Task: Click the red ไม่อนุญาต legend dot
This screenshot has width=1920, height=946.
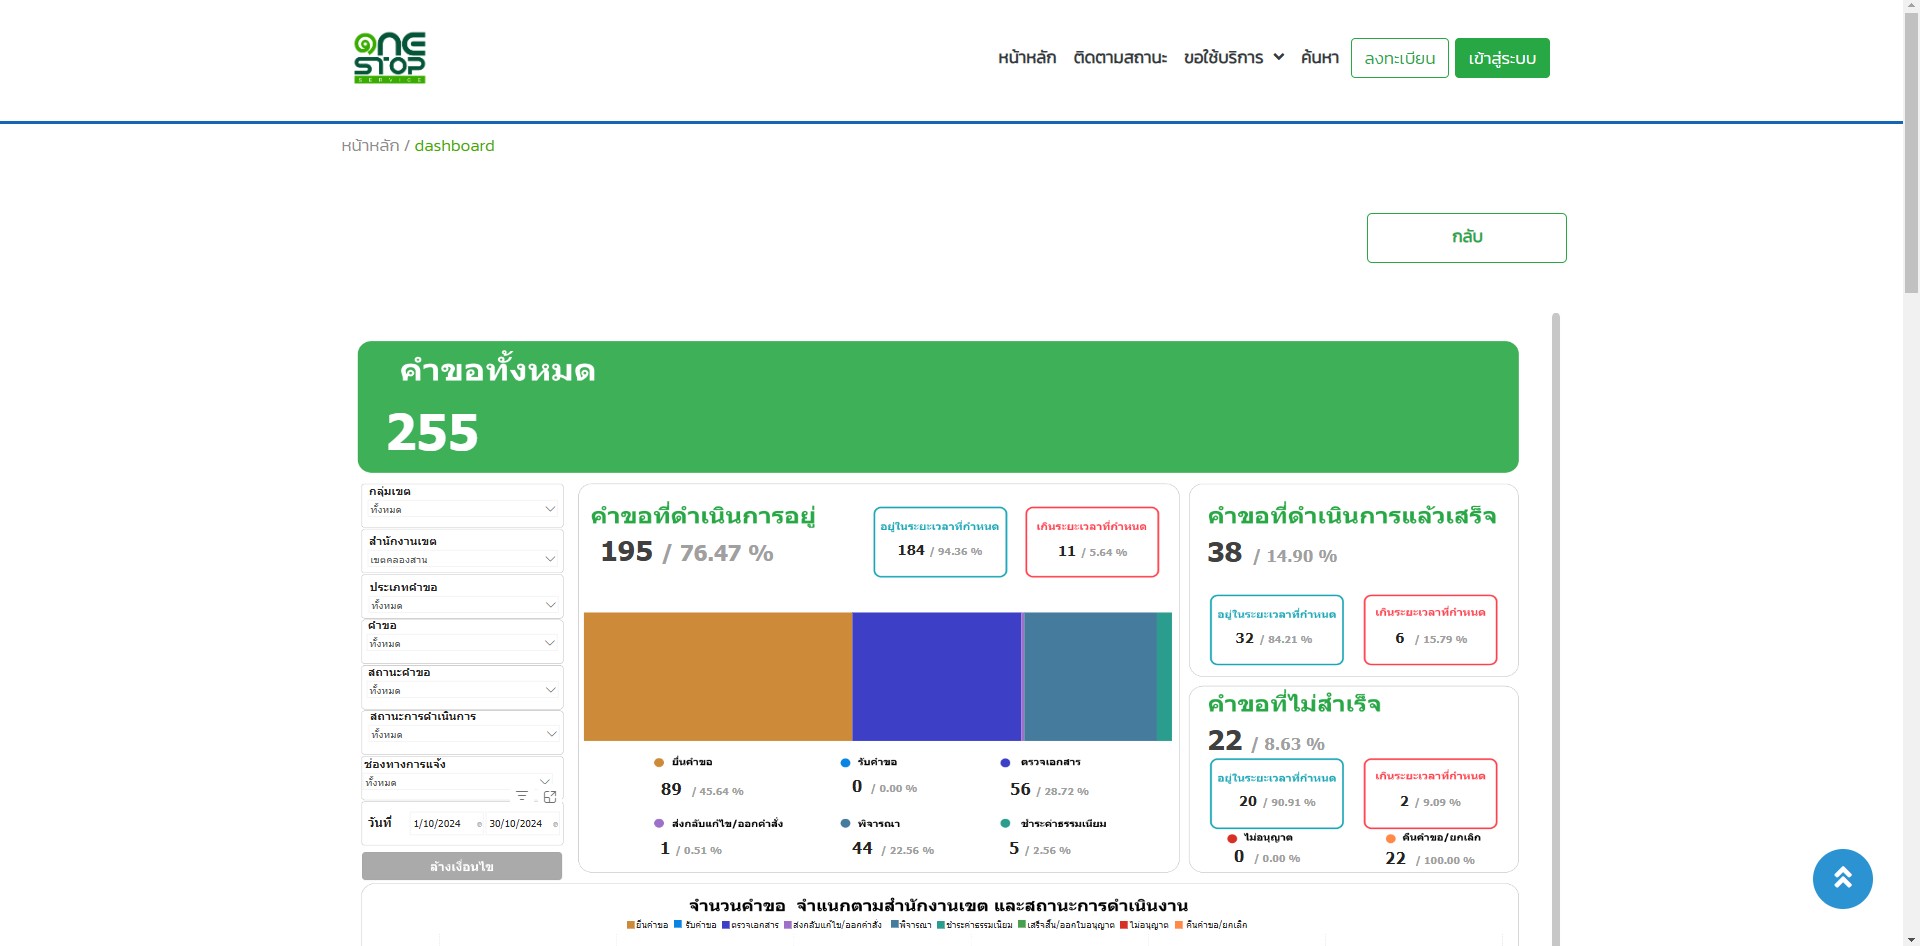Action: [1232, 838]
